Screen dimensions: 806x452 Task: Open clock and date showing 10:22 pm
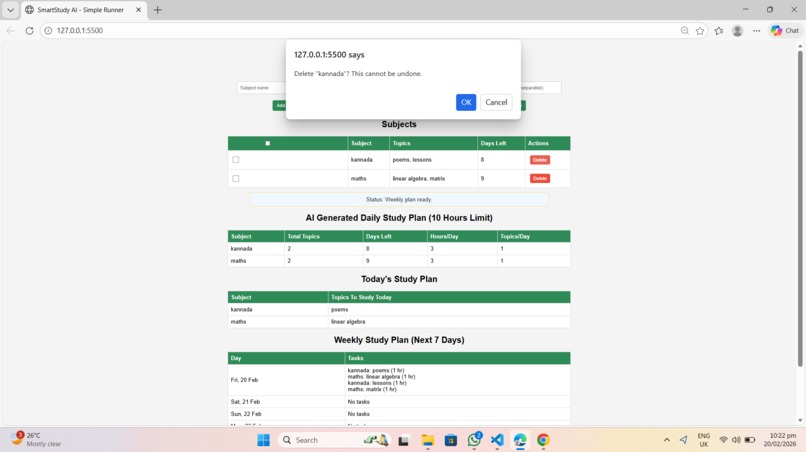pyautogui.click(x=779, y=440)
